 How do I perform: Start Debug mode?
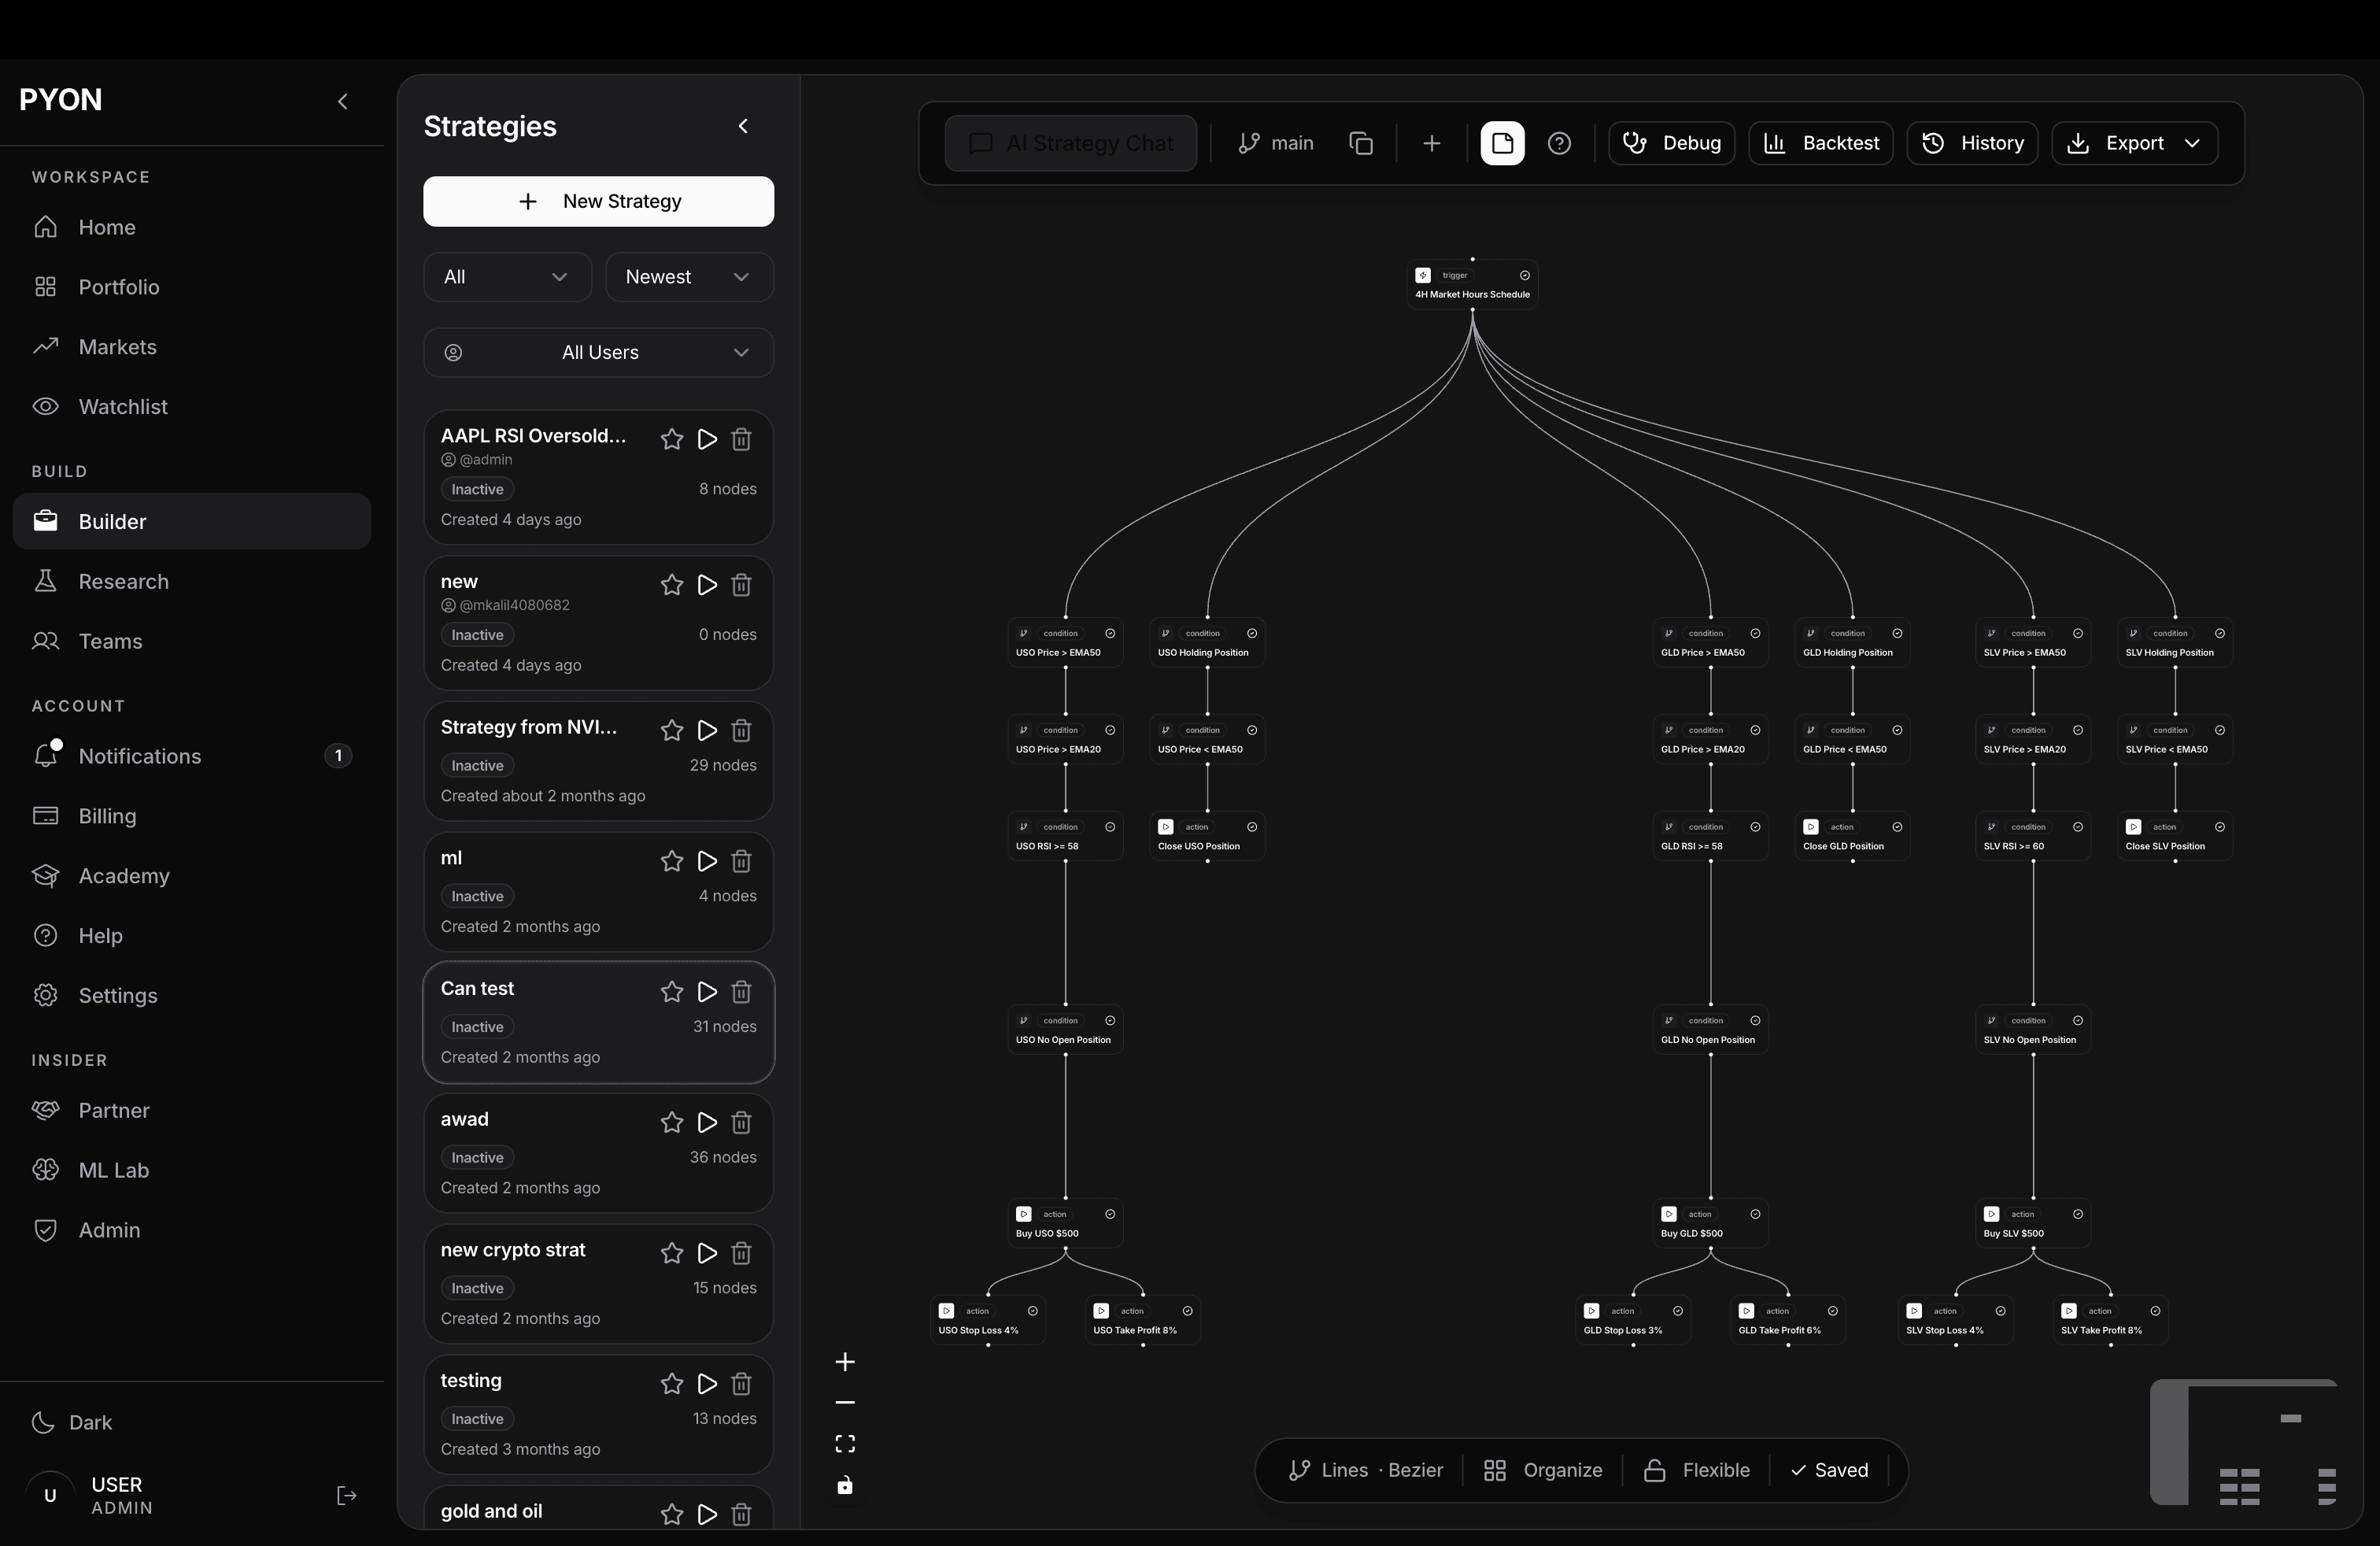(x=1671, y=143)
